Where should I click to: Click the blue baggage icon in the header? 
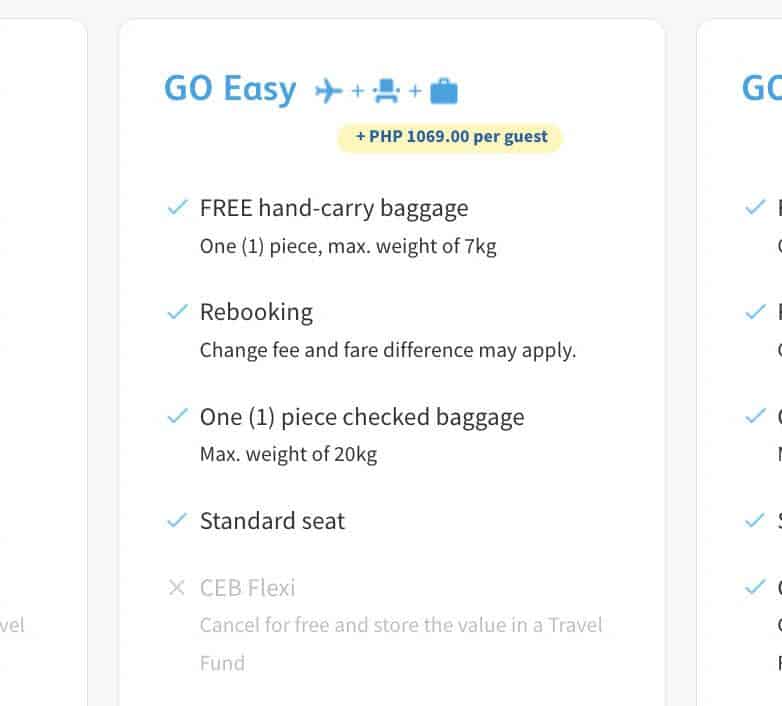443,92
